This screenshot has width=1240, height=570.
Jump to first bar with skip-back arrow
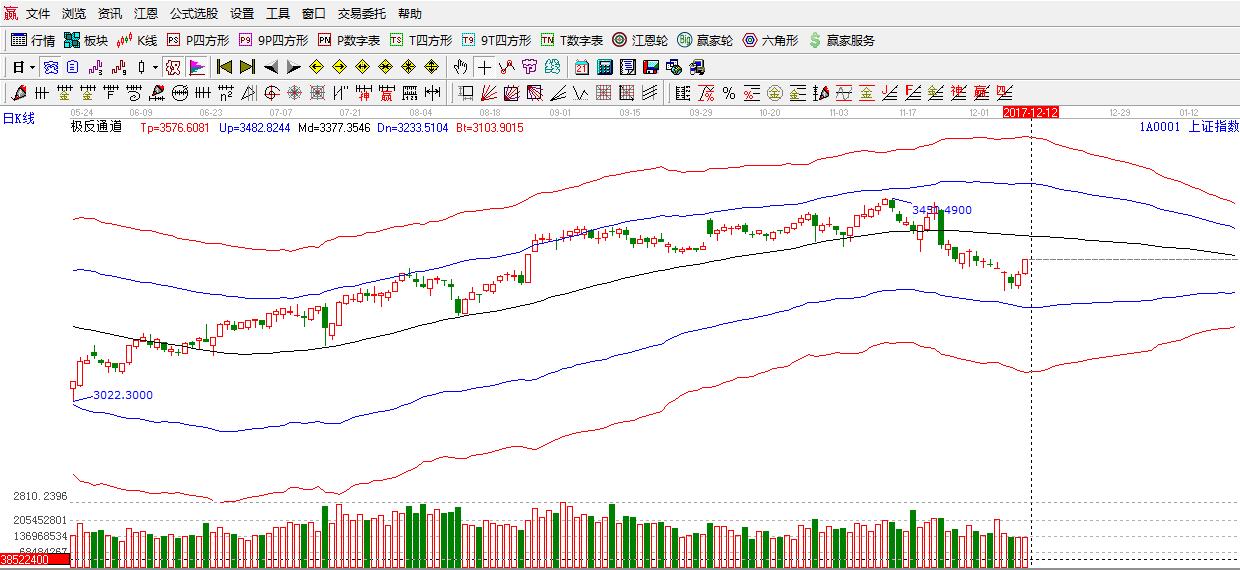[x=224, y=68]
